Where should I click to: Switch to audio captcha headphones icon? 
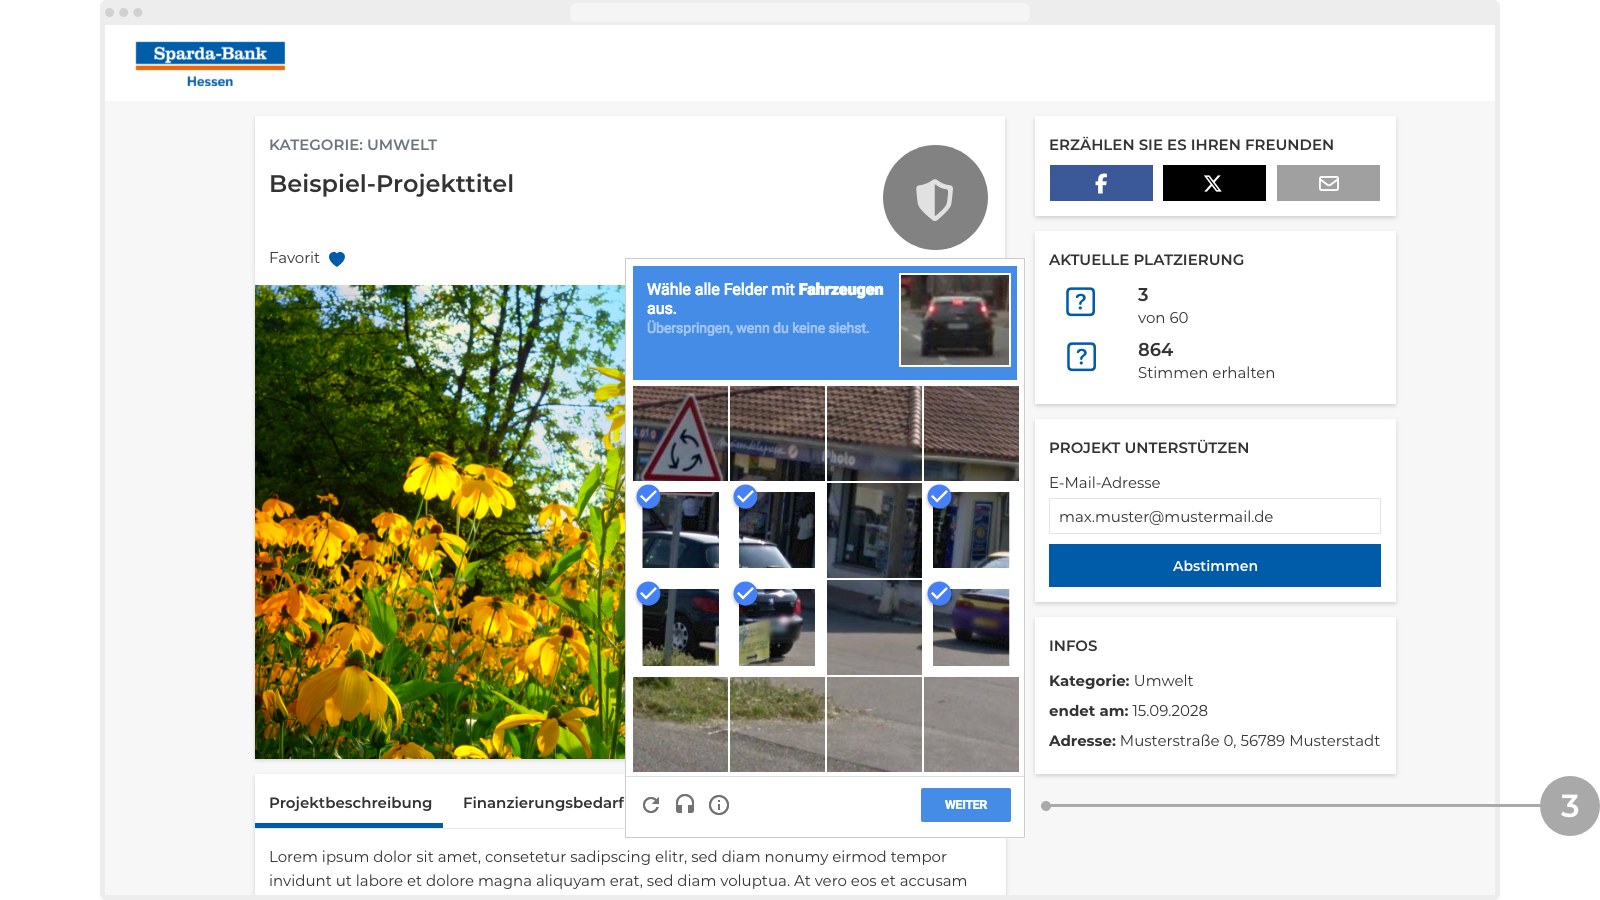(685, 804)
